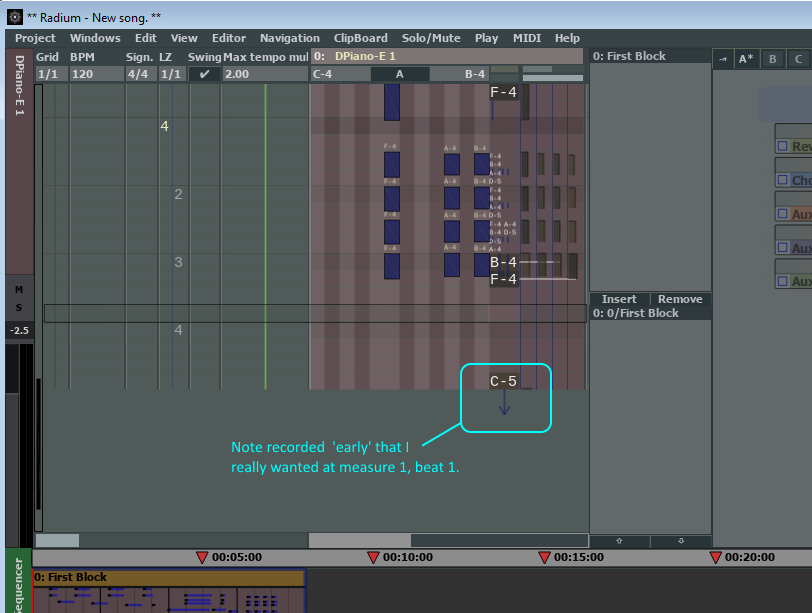Toggle the Swing checkbox in the toolbar
The width and height of the screenshot is (812, 613).
pos(205,73)
